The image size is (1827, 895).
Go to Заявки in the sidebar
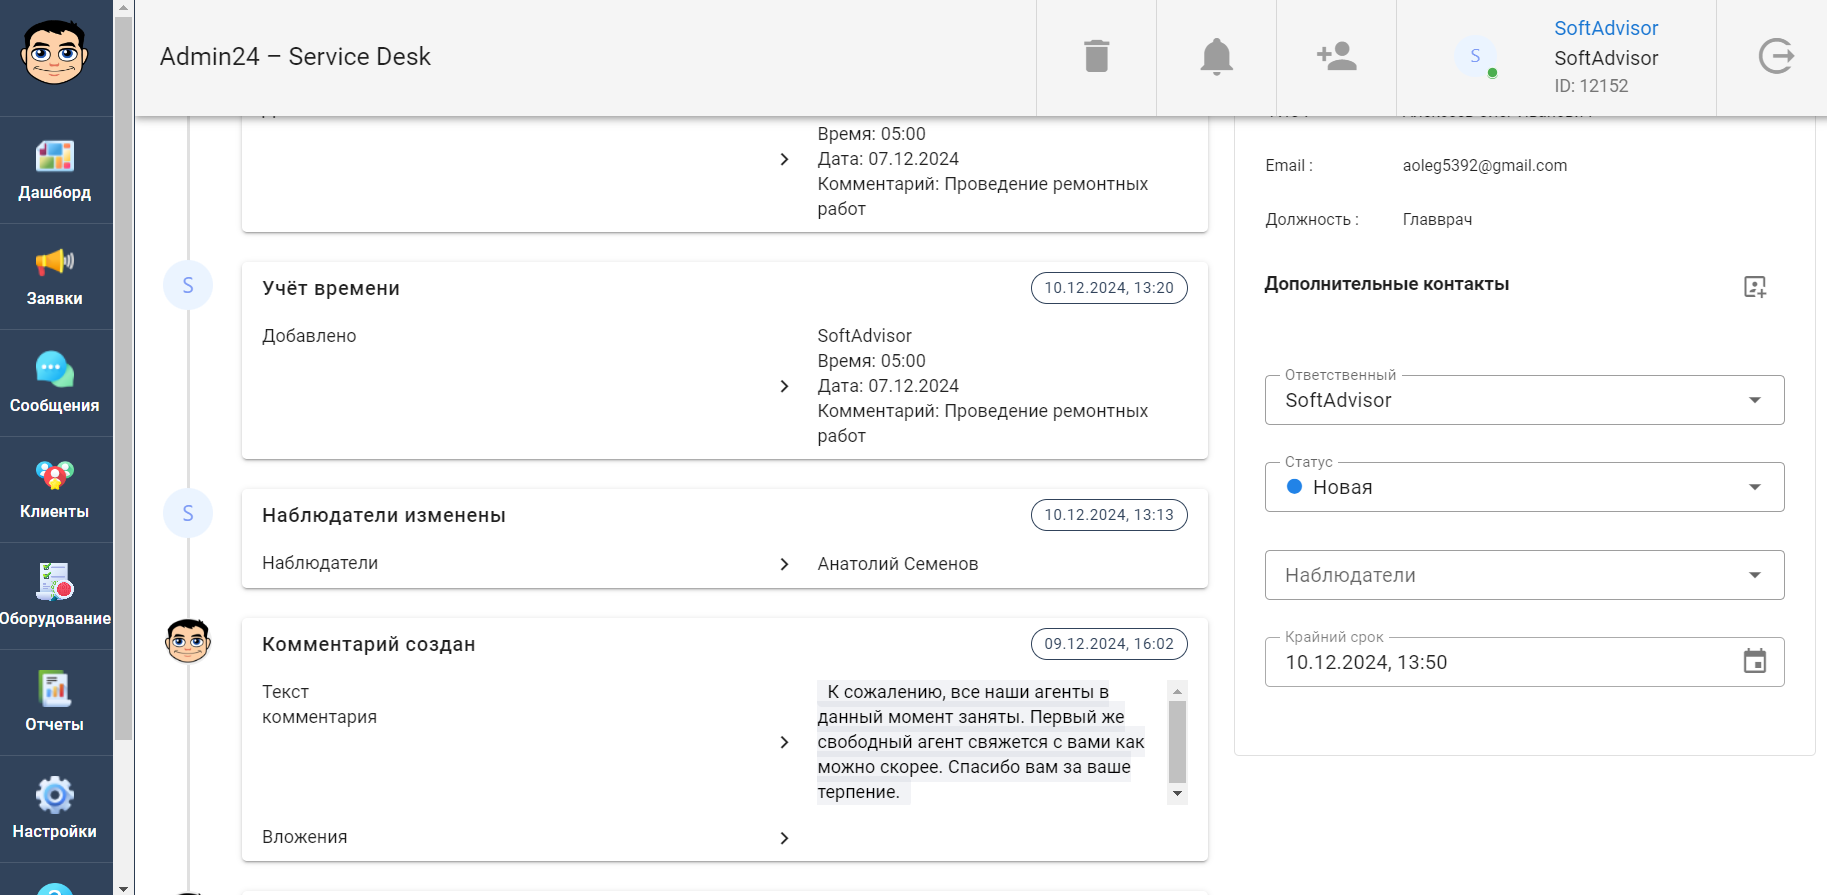pyautogui.click(x=55, y=277)
